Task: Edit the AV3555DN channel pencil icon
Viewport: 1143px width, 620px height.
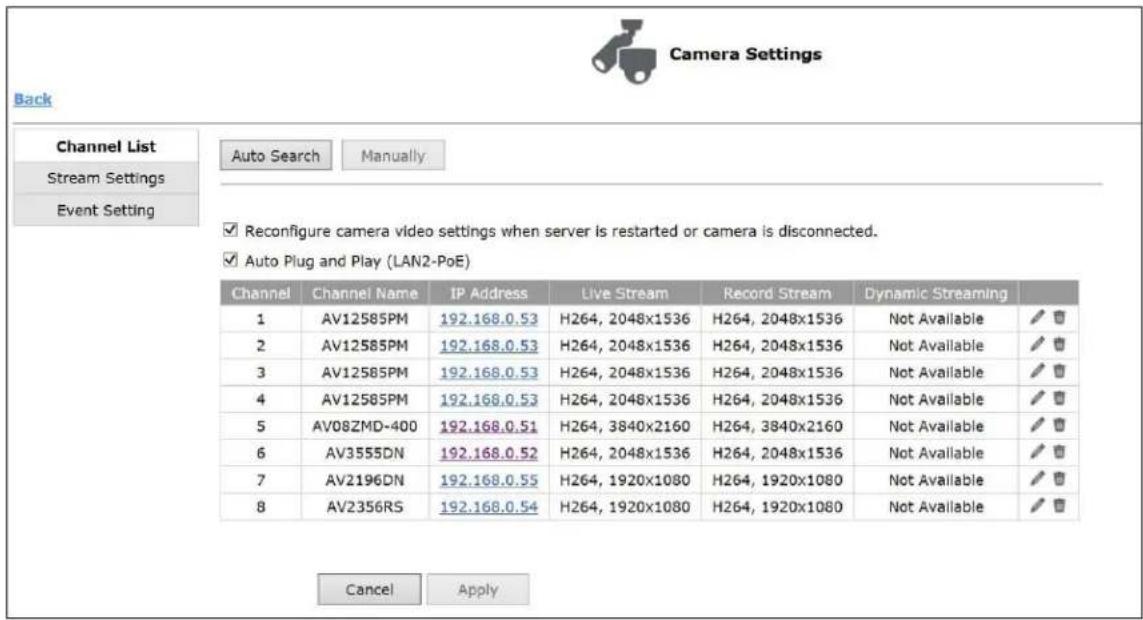Action: click(x=1037, y=452)
